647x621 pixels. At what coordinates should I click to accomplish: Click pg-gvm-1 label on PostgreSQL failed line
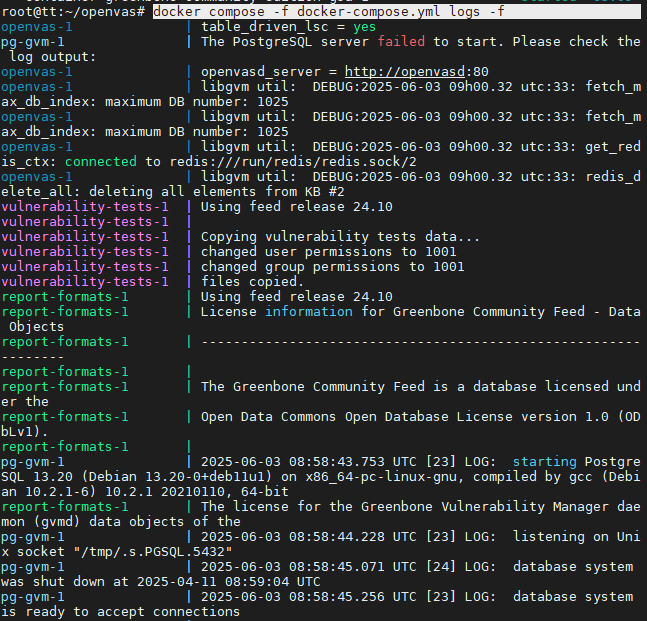(x=33, y=42)
